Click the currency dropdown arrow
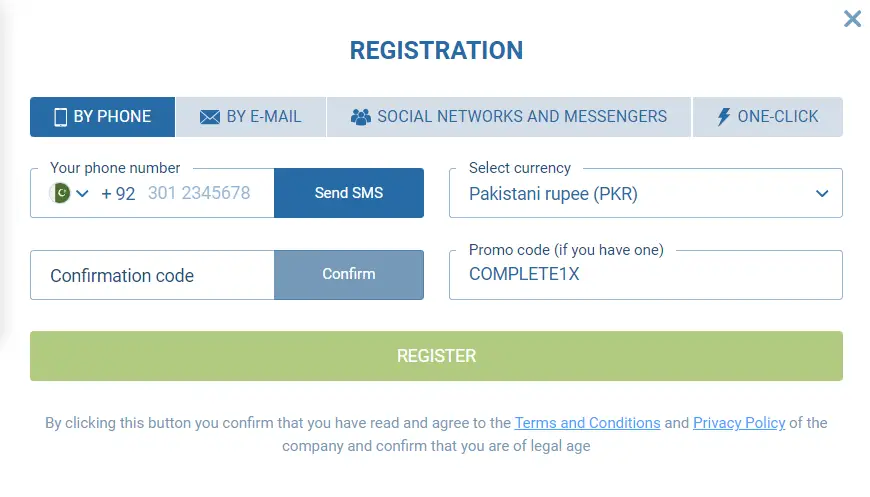Screen dimensions: 870x497 pos(822,194)
